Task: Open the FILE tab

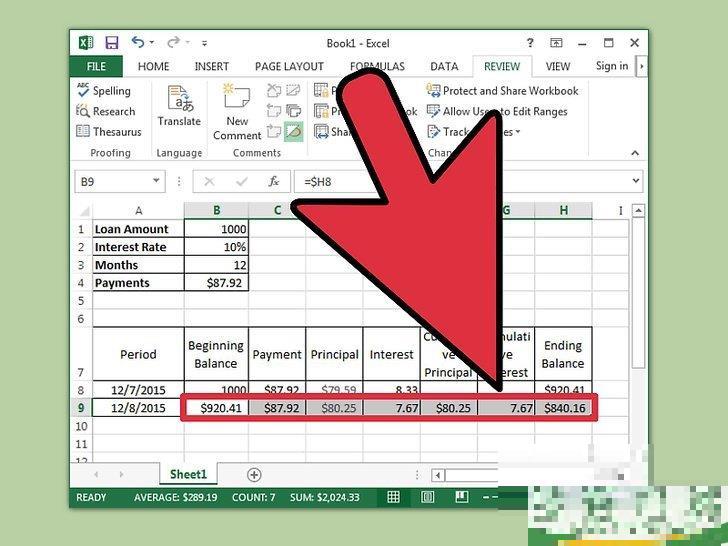Action: click(96, 67)
